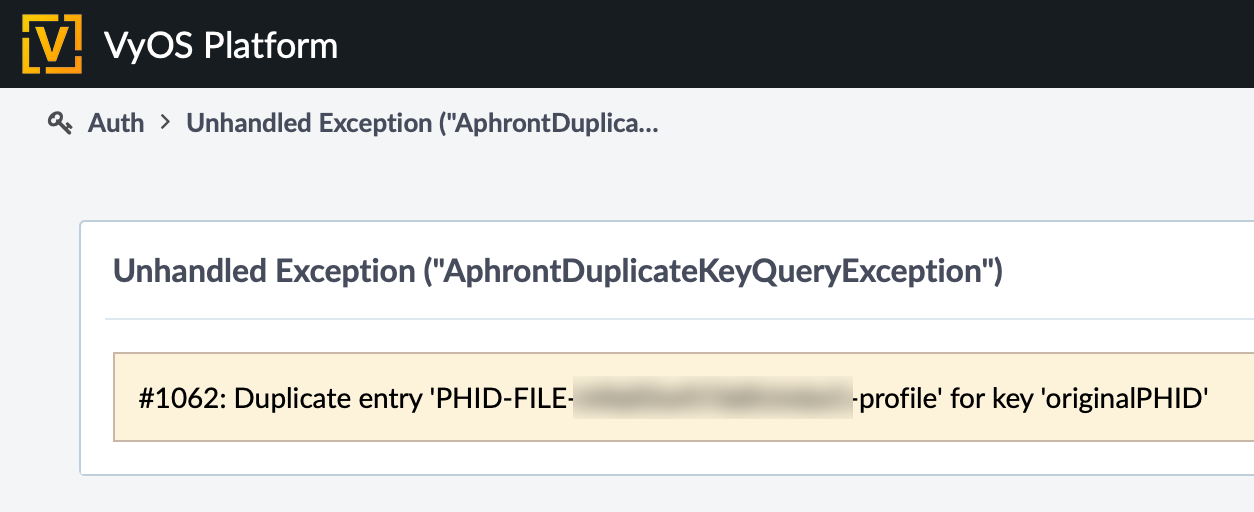Screen dimensions: 1254x512
Task: Go home via VyOS Platform title
Action: coord(221,45)
